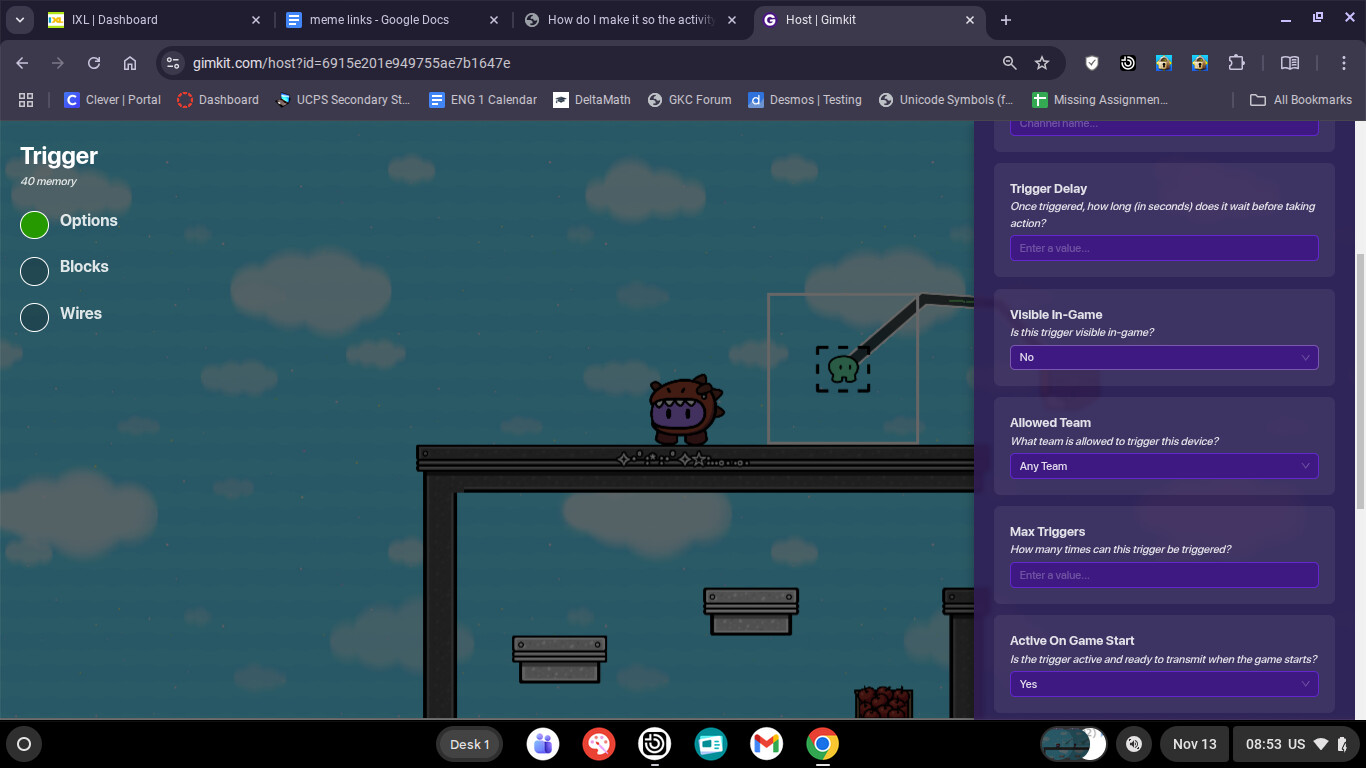Focus the Max Triggers value field
This screenshot has width=1366, height=768.
1163,575
